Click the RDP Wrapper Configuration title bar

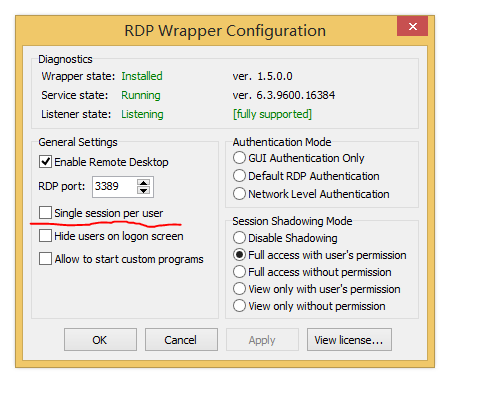coord(225,31)
